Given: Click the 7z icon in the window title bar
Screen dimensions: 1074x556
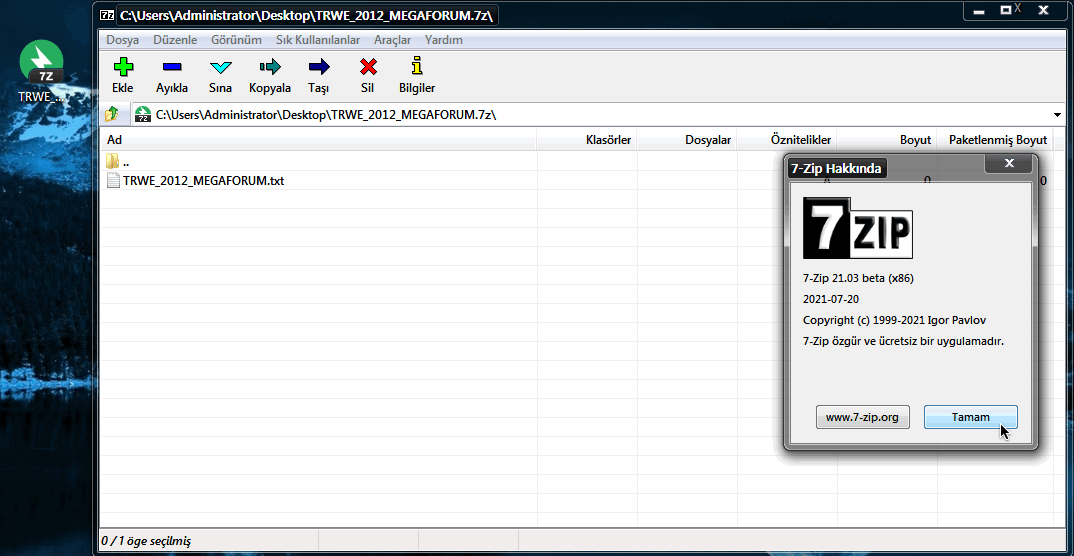Looking at the screenshot, I should [107, 14].
